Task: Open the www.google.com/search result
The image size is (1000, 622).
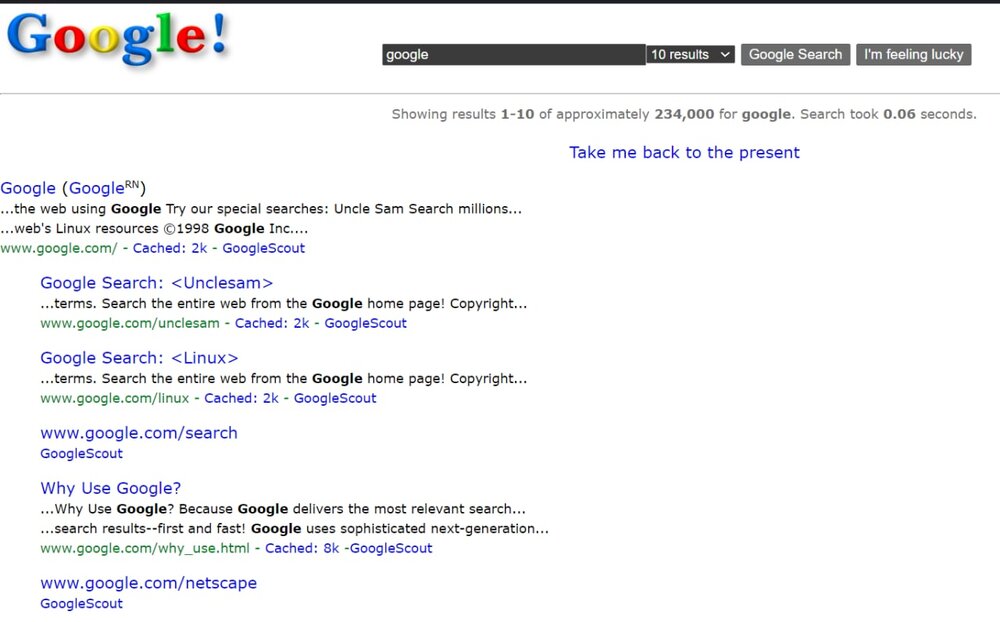Action: pos(138,433)
